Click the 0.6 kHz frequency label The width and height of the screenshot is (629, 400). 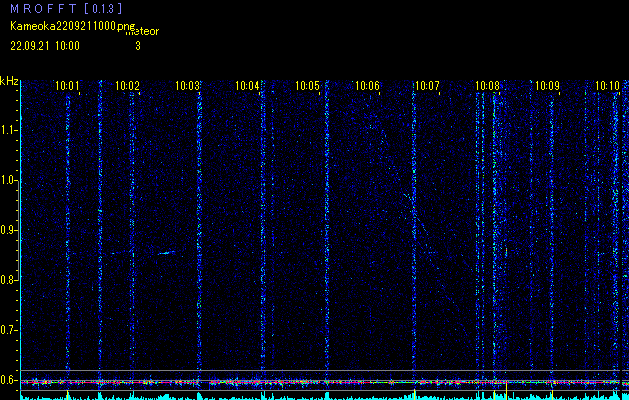(9, 380)
